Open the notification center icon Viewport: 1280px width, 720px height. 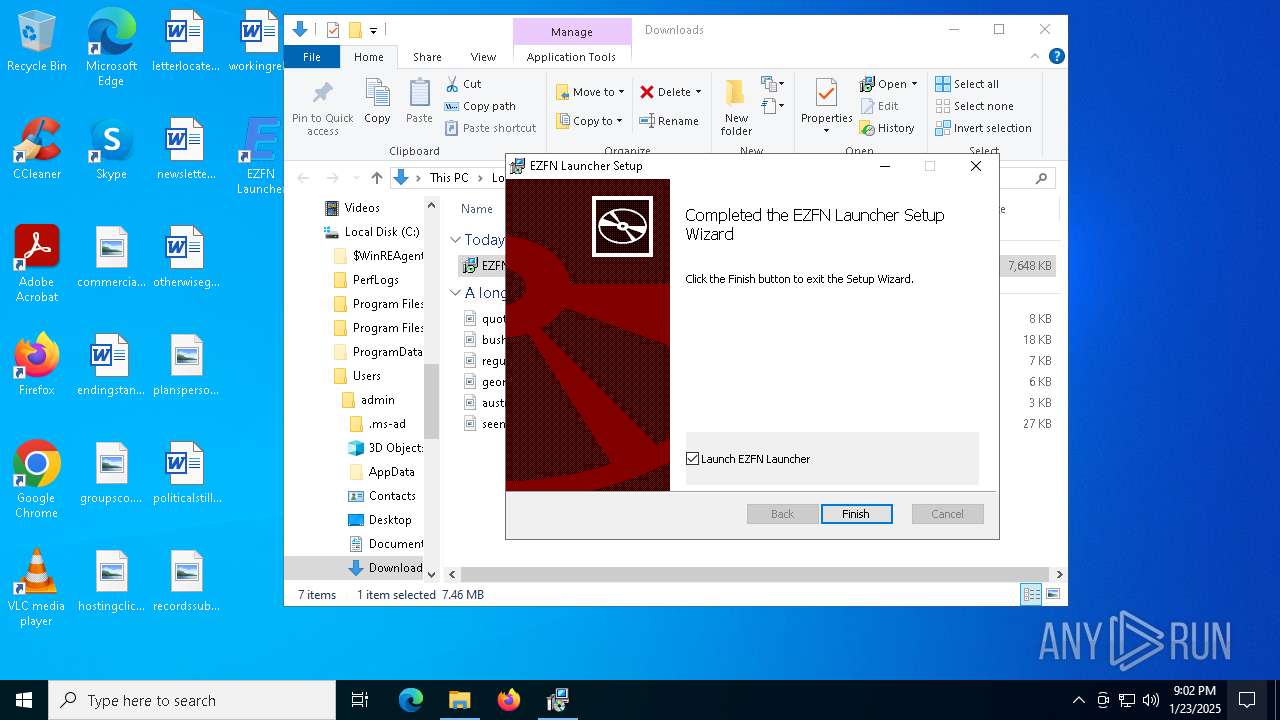(1247, 700)
